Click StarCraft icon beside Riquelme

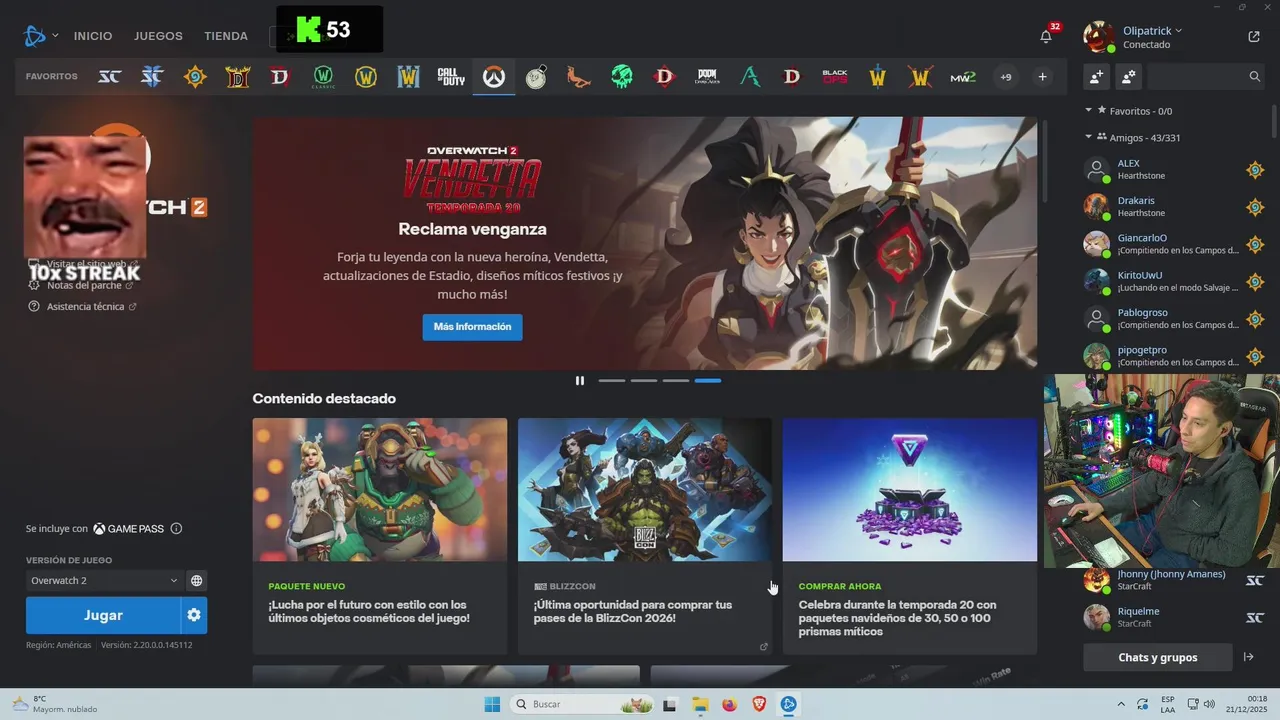[x=1255, y=617]
